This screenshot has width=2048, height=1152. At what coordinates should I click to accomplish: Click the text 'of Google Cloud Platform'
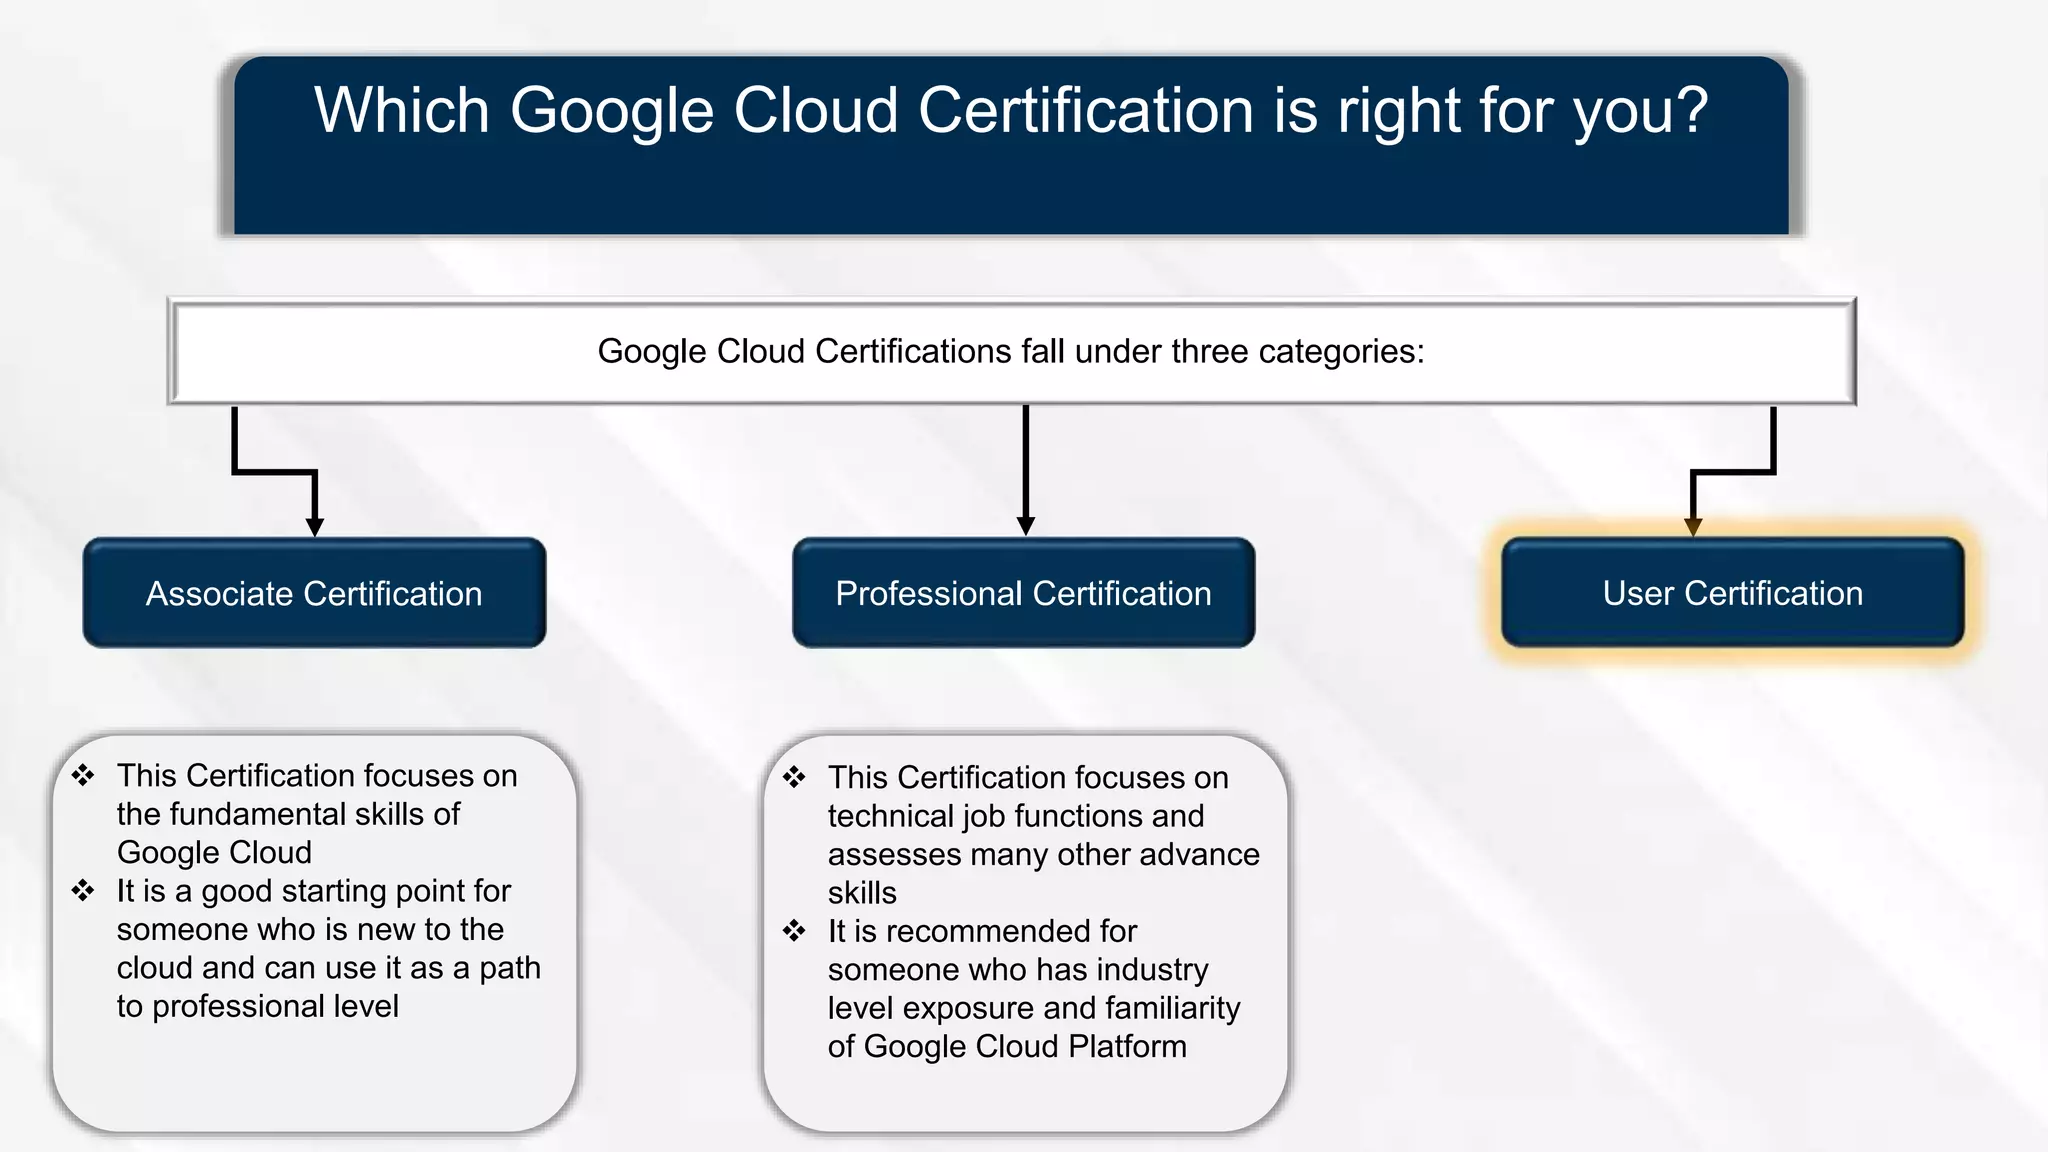coord(1007,1046)
